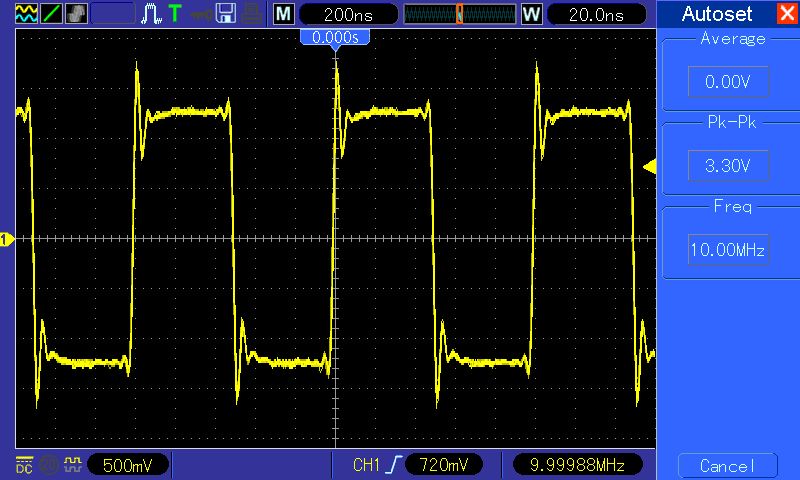
Task: Click the dual-waveform channel icon
Action: point(27,14)
